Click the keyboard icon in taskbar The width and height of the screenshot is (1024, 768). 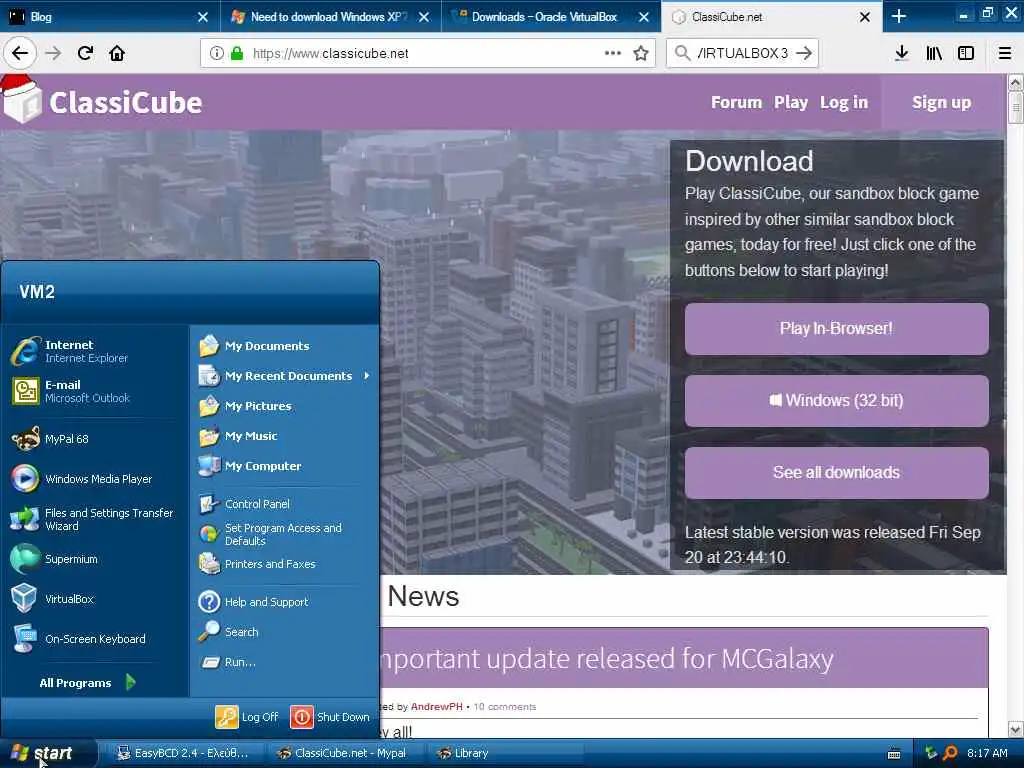pos(894,754)
